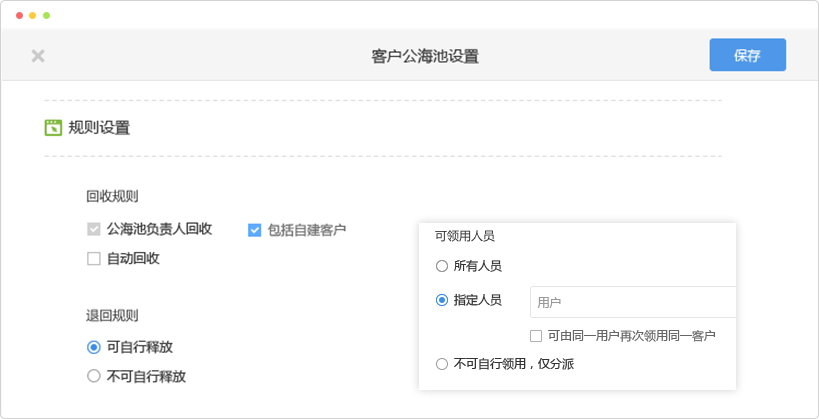Click the 回收规则 label
Viewport: 819px width, 419px height.
click(x=112, y=196)
